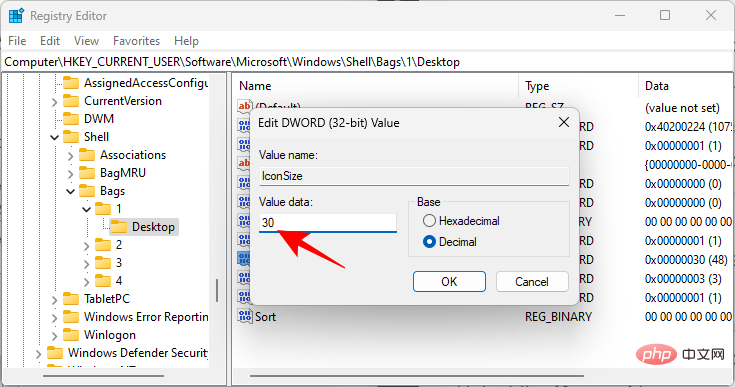Select the Sort value row name
The image size is (735, 387).
click(x=265, y=317)
